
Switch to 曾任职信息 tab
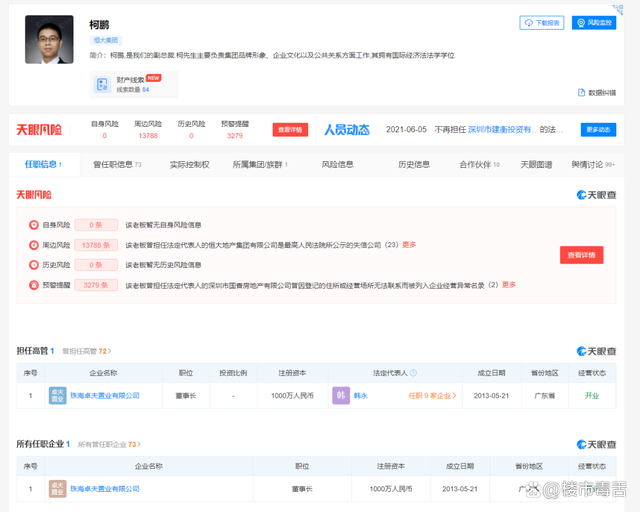tap(117, 165)
